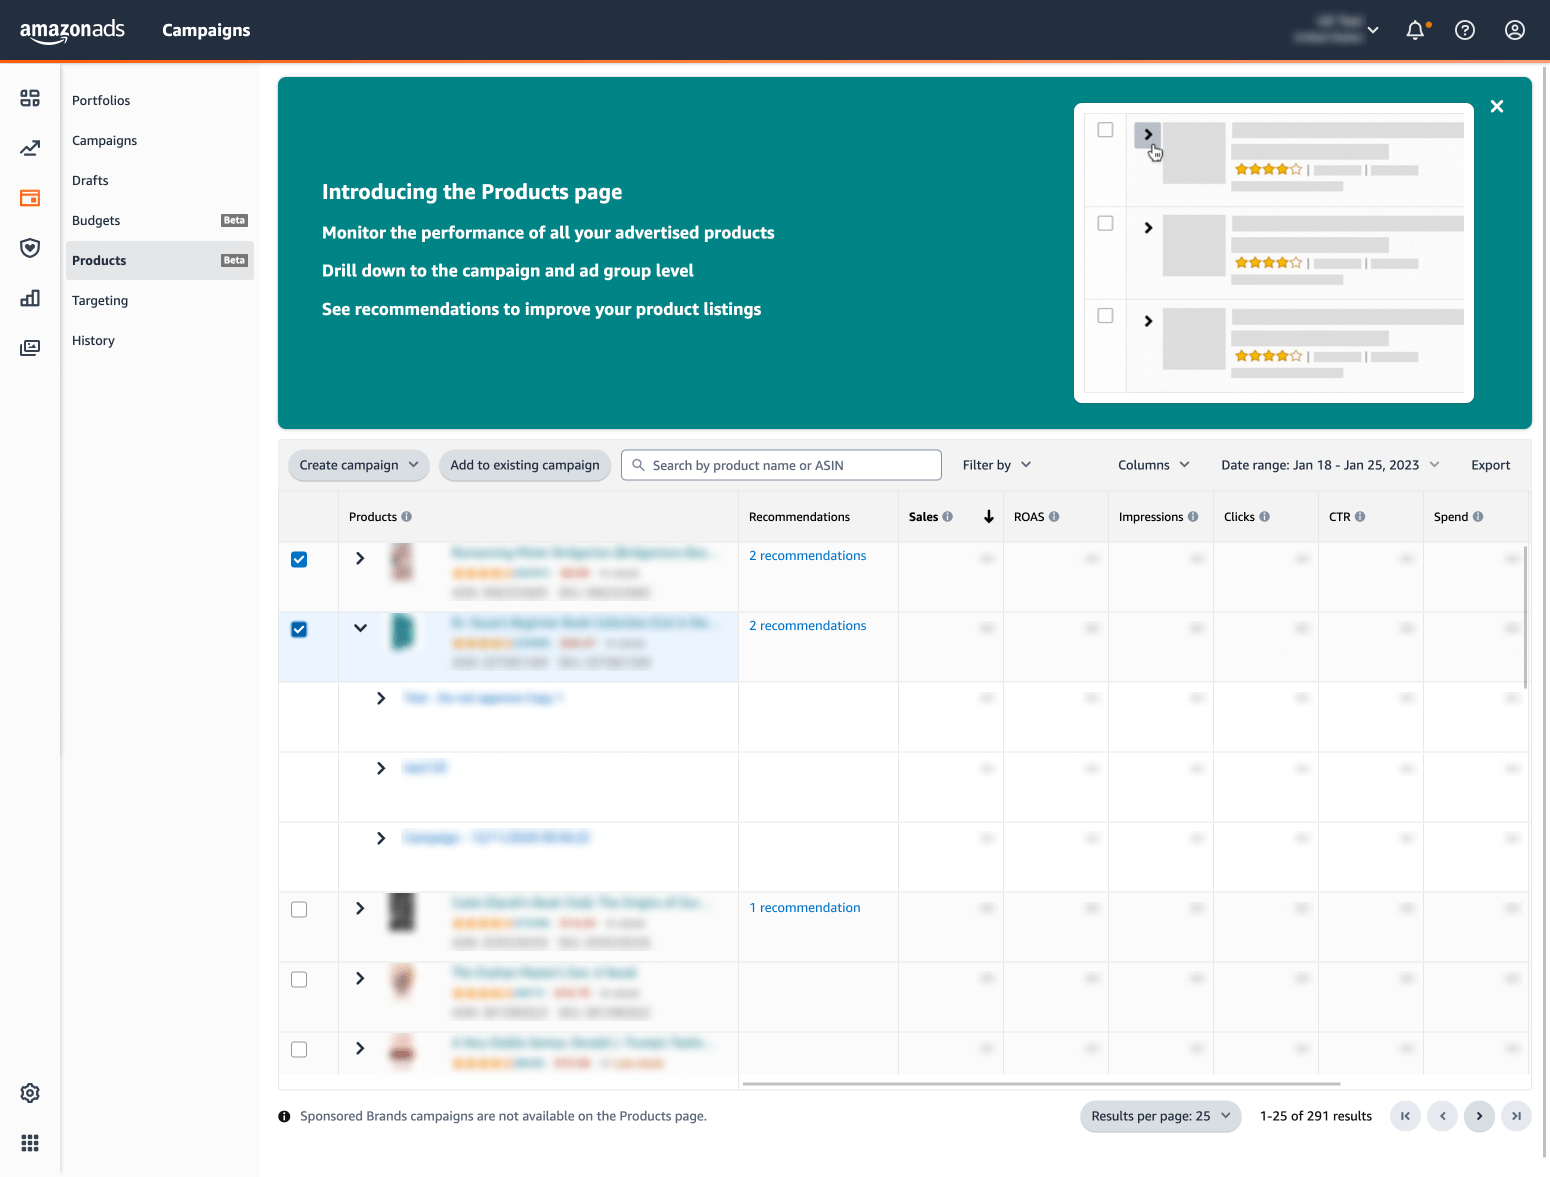
Task: Check the product row showing 1 recommendation
Action: coord(299,909)
